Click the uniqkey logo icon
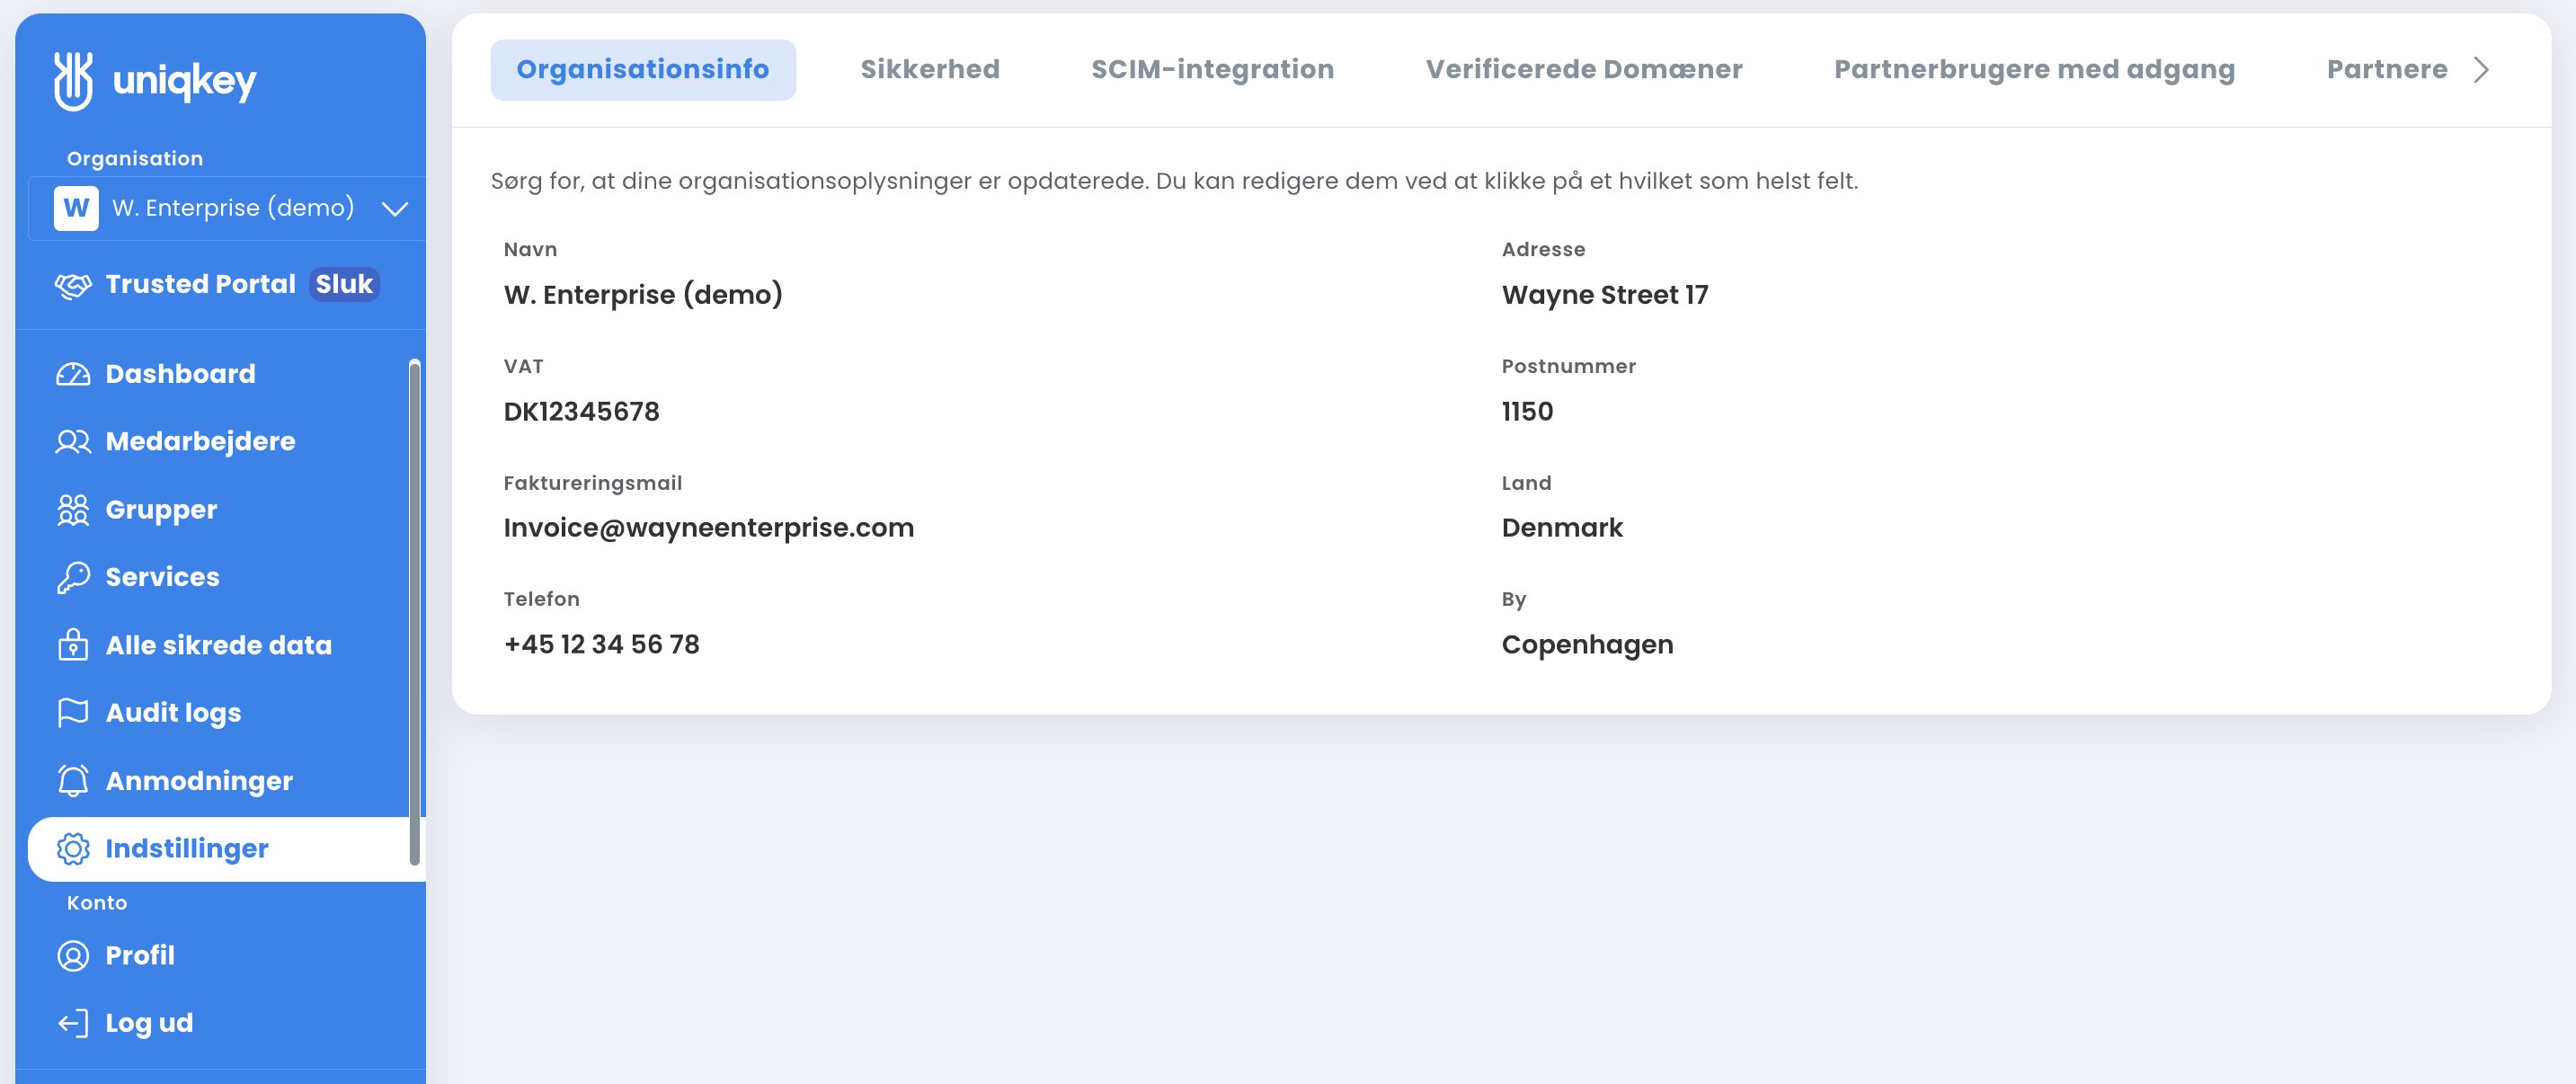The height and width of the screenshot is (1084, 2576). point(73,81)
